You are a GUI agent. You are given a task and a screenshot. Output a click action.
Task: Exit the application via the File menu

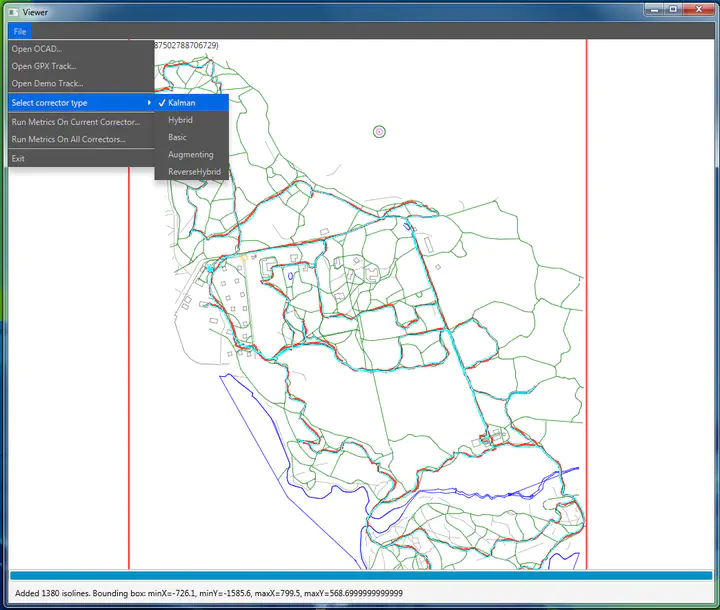(x=18, y=158)
